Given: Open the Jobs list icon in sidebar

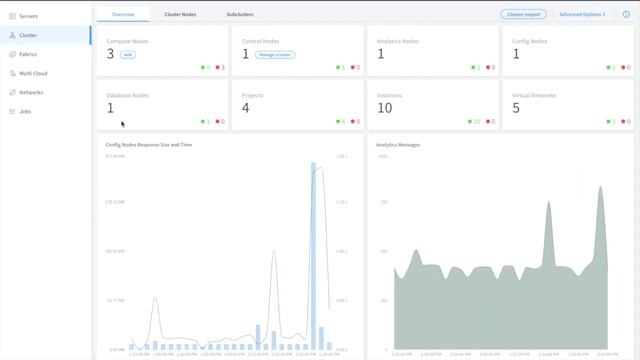Looking at the screenshot, I should point(12,111).
